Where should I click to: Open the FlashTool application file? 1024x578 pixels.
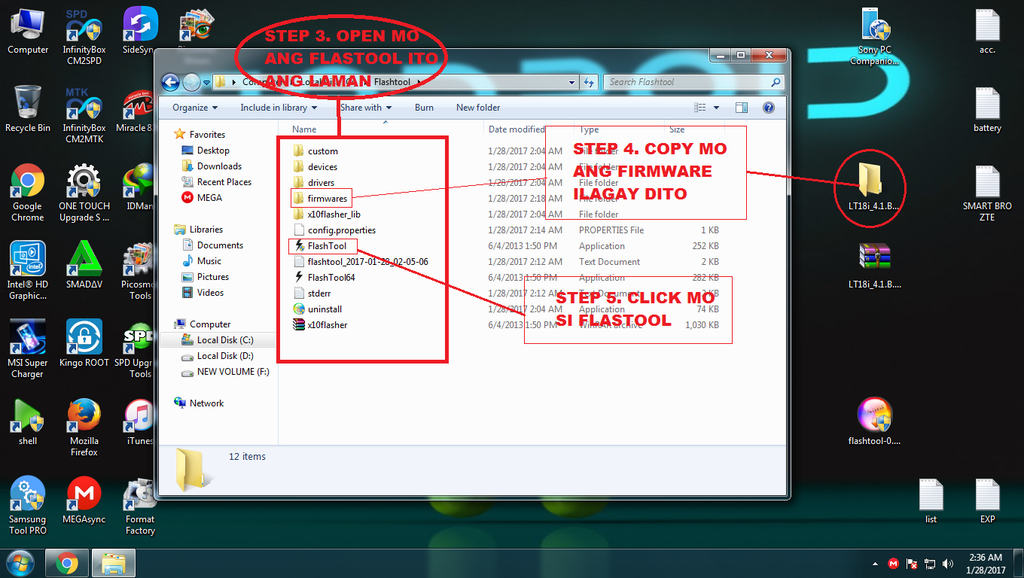[x=326, y=246]
